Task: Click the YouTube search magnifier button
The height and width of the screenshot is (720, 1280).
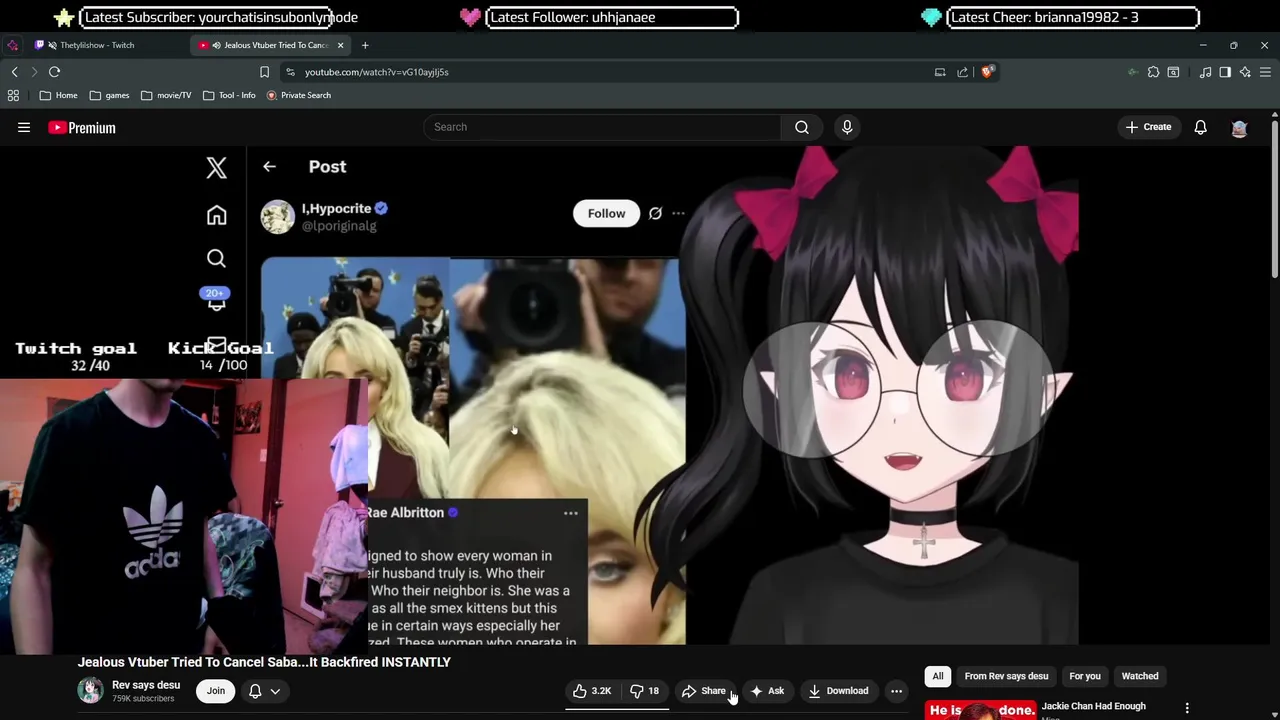Action: point(802,127)
